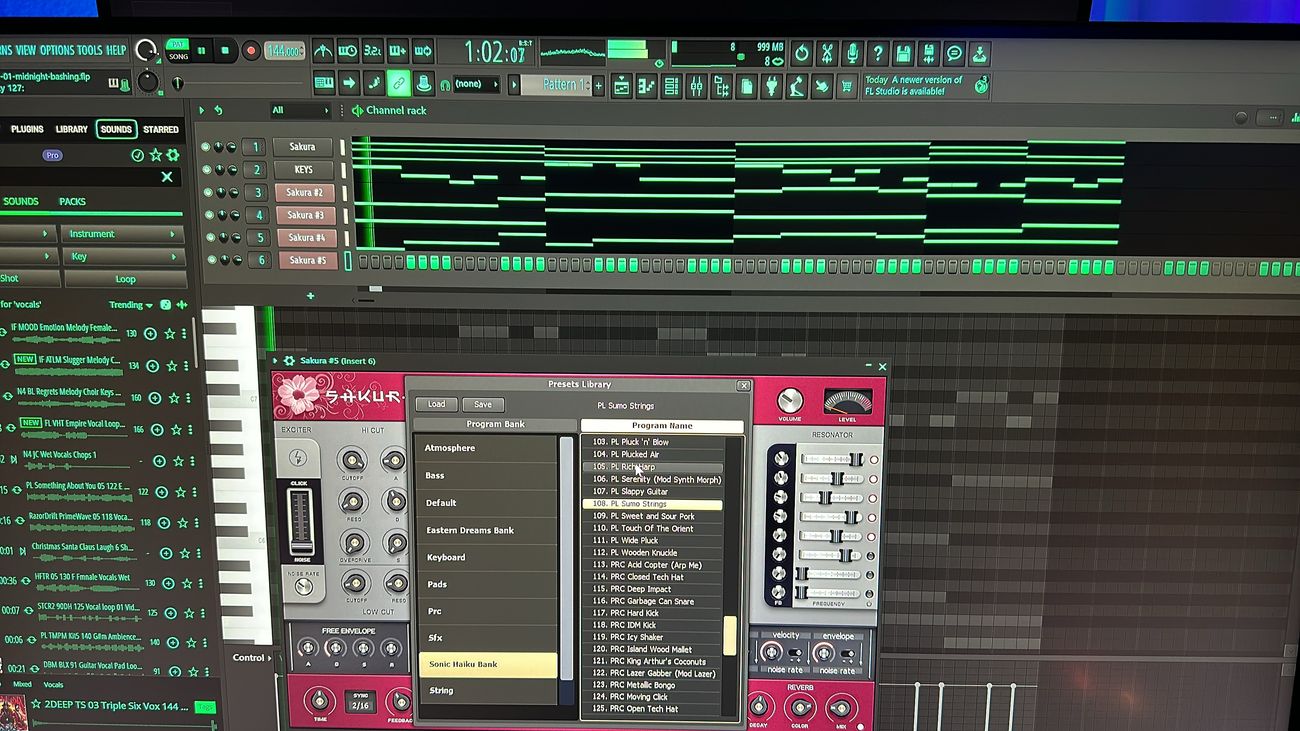Open browser settings gear icon
Screen dimensions: 1300x731
point(173,155)
